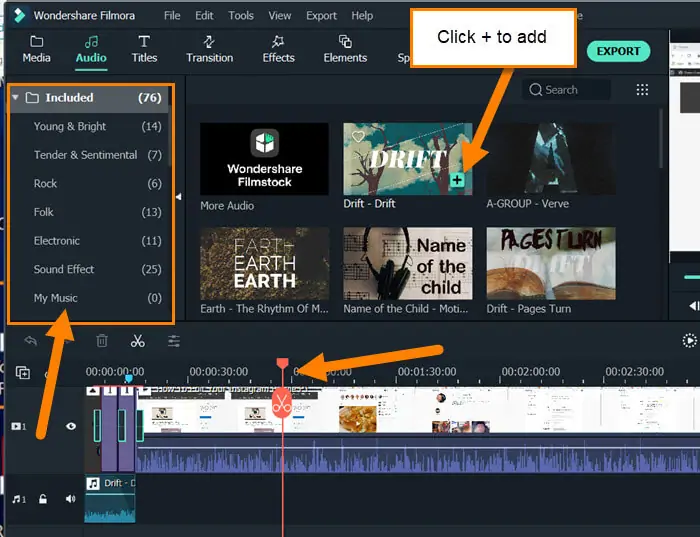Select the Rock category
Screen dimensions: 700x537
point(91,183)
